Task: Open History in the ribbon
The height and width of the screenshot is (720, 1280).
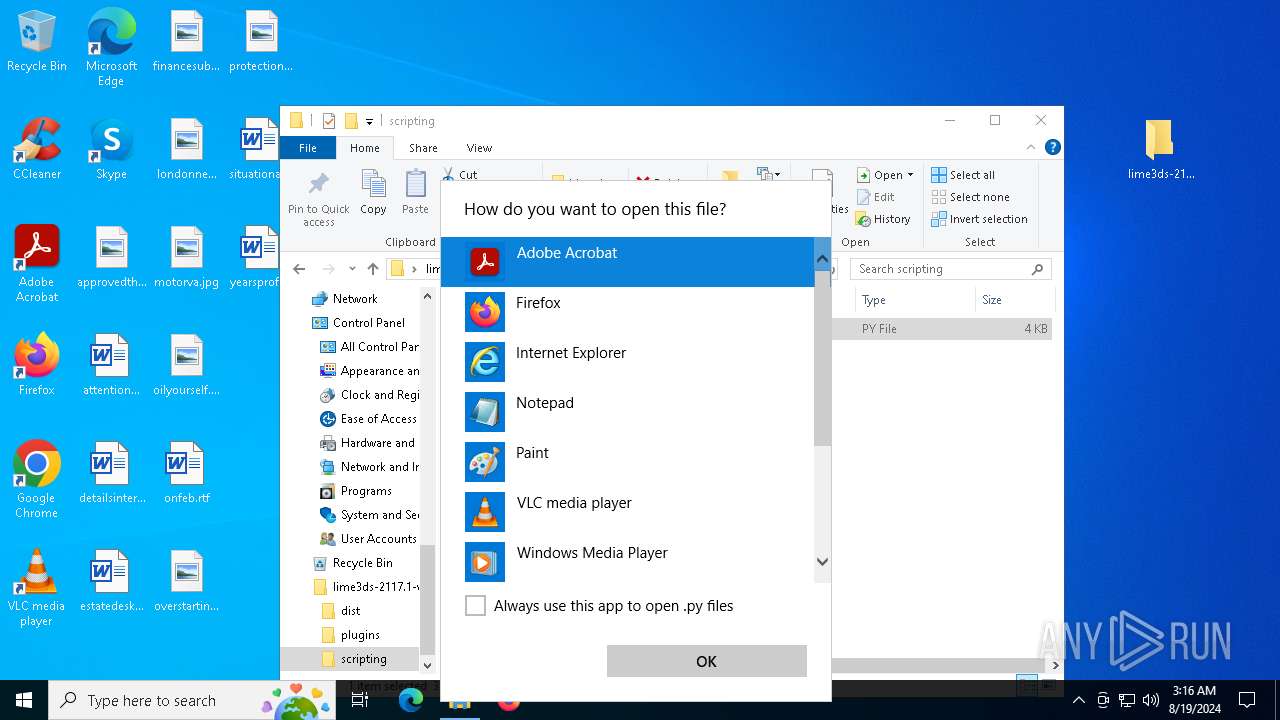Action: pos(883,219)
